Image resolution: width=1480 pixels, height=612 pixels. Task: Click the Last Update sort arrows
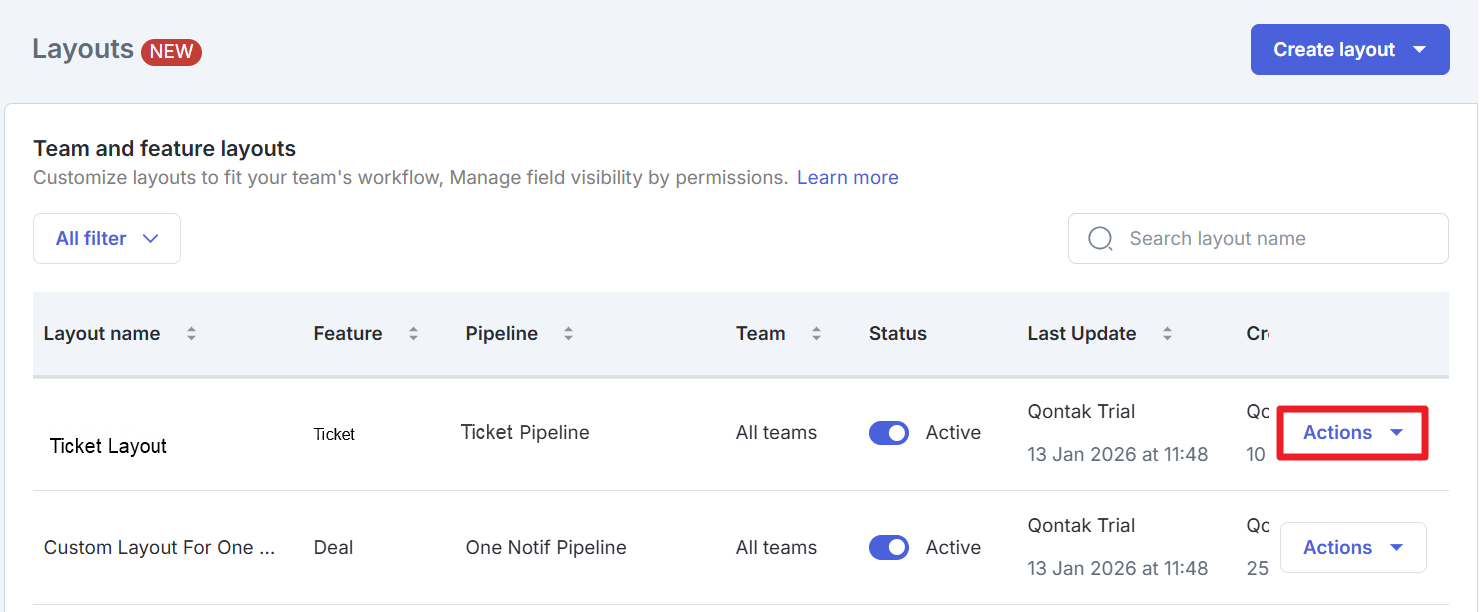coord(1167,334)
